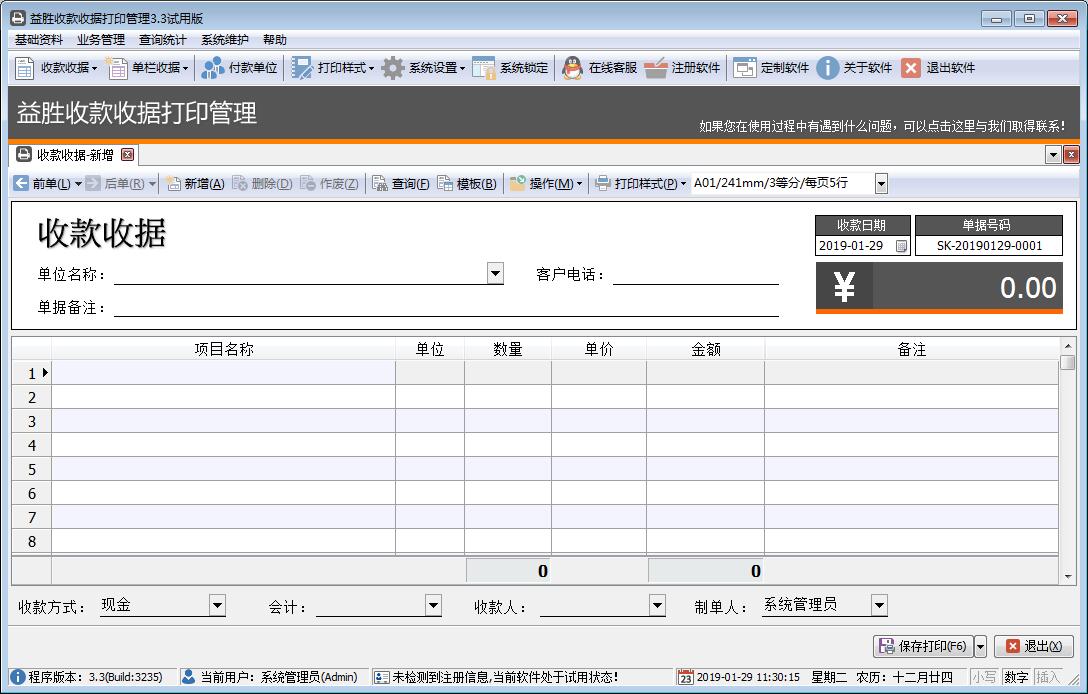The width and height of the screenshot is (1088, 694).
Task: Click the 保存打印(F6) button
Action: 922,646
